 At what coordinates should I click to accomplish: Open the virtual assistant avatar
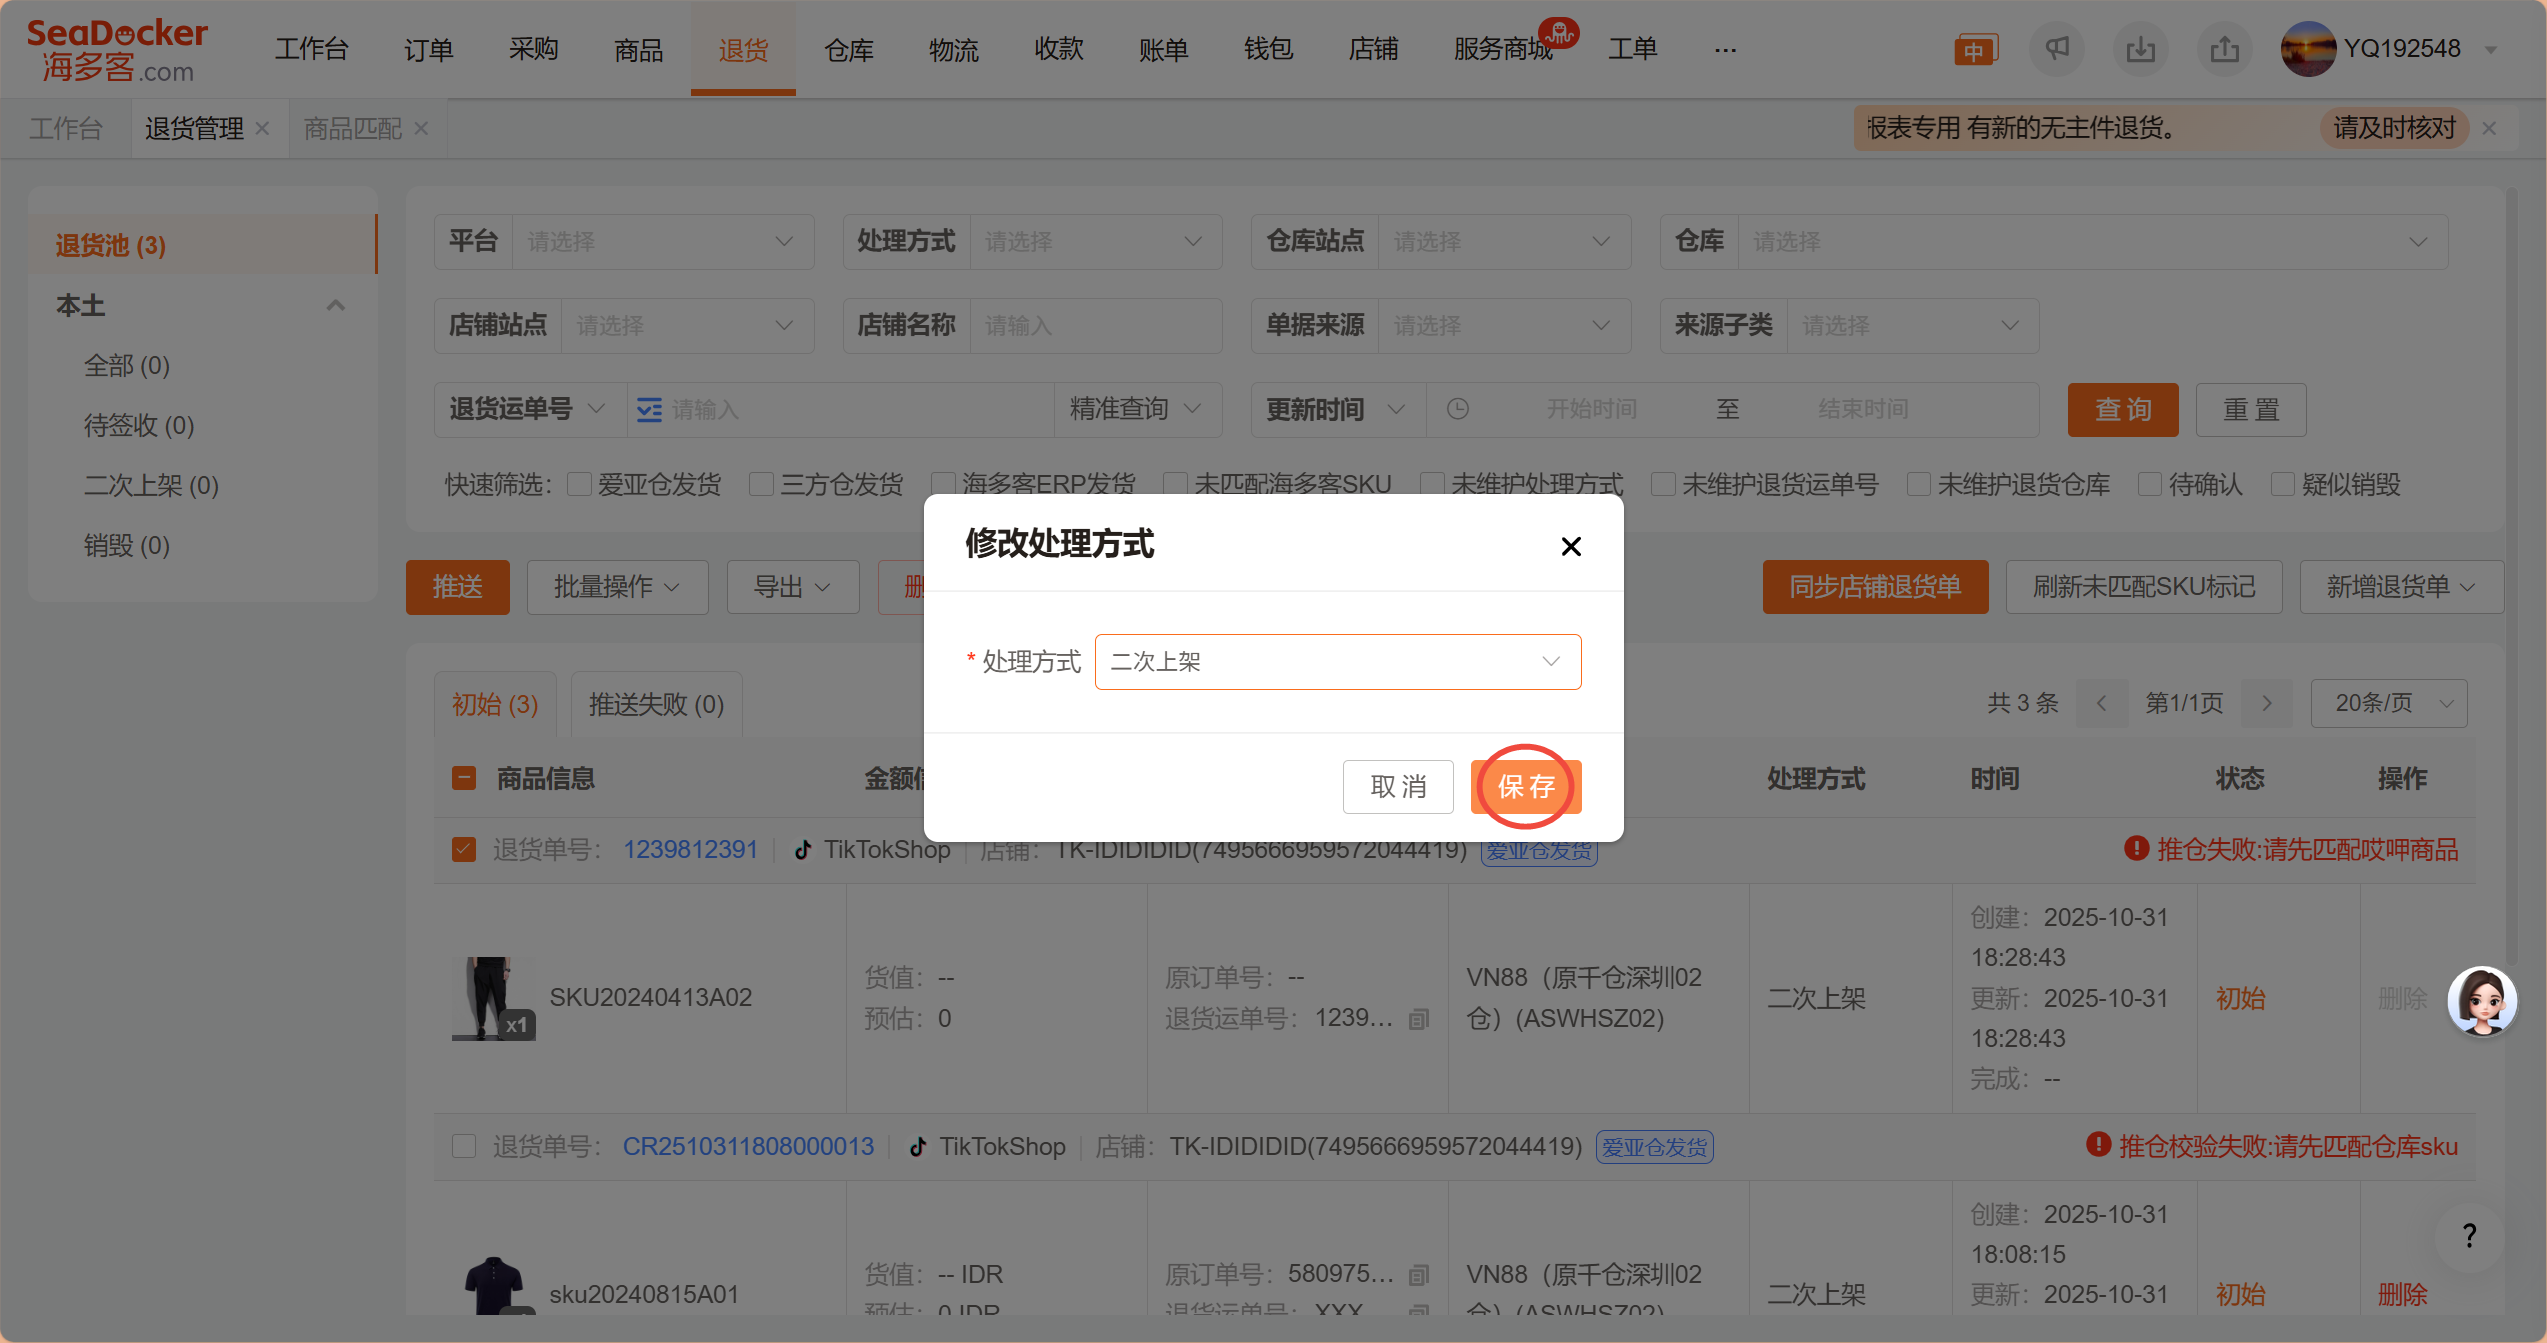[x=2481, y=1001]
